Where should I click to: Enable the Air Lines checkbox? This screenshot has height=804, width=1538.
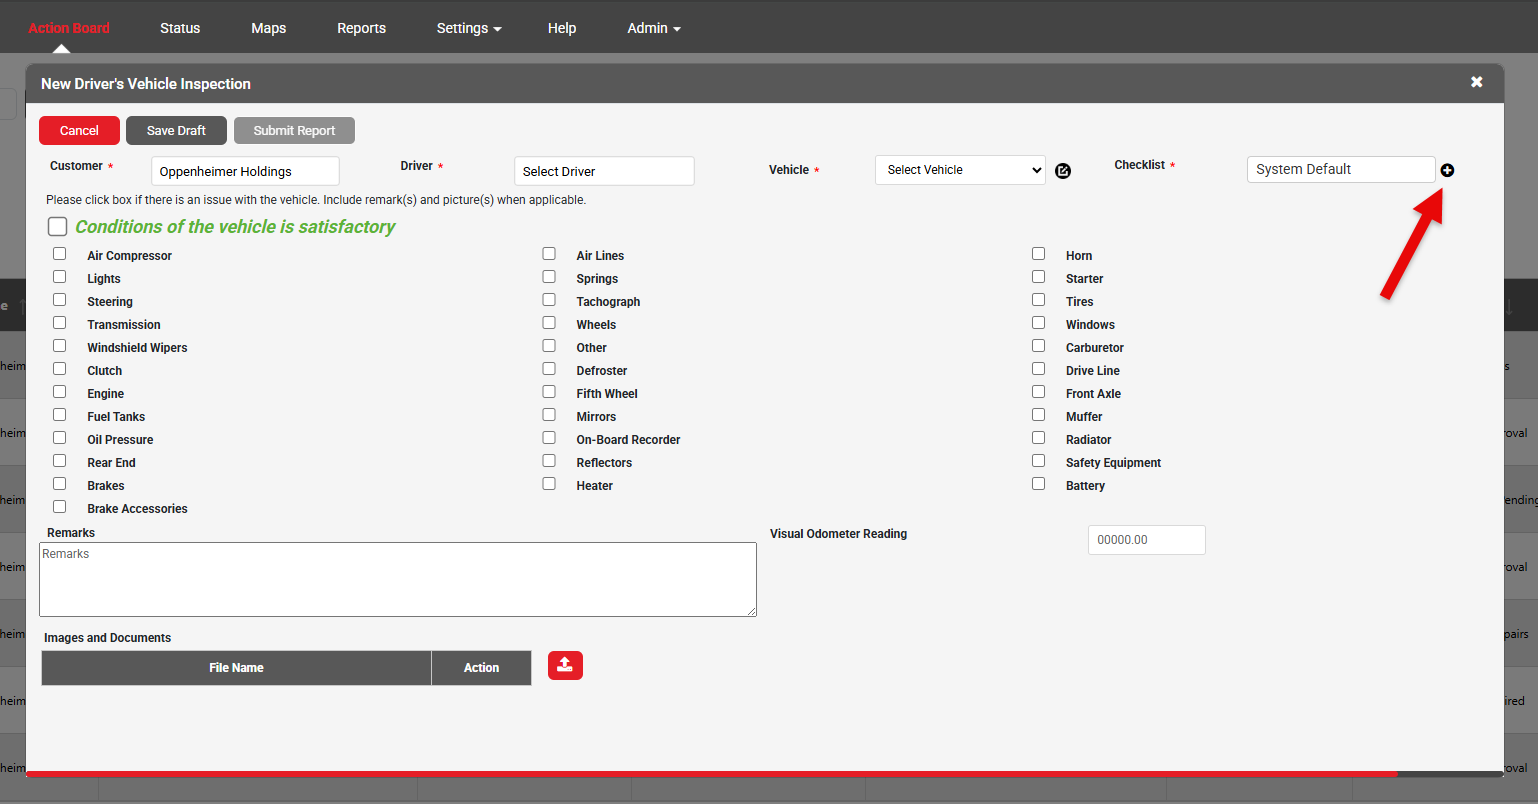click(x=549, y=254)
